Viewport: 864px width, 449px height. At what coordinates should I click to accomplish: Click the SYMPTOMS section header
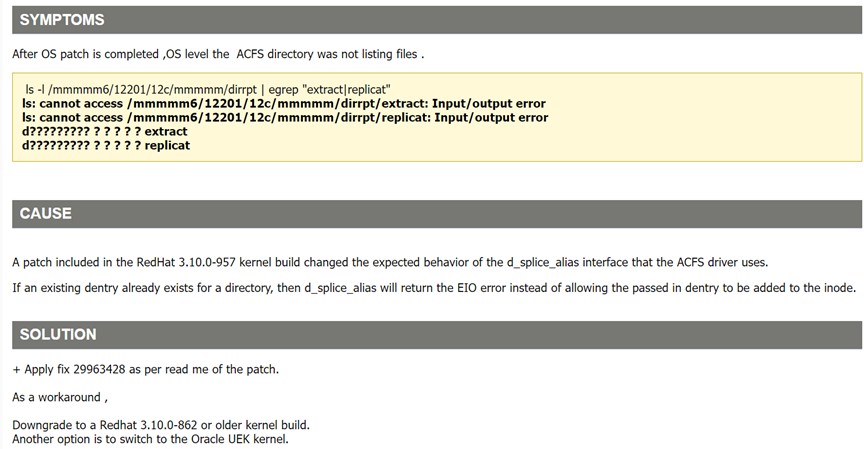click(437, 20)
